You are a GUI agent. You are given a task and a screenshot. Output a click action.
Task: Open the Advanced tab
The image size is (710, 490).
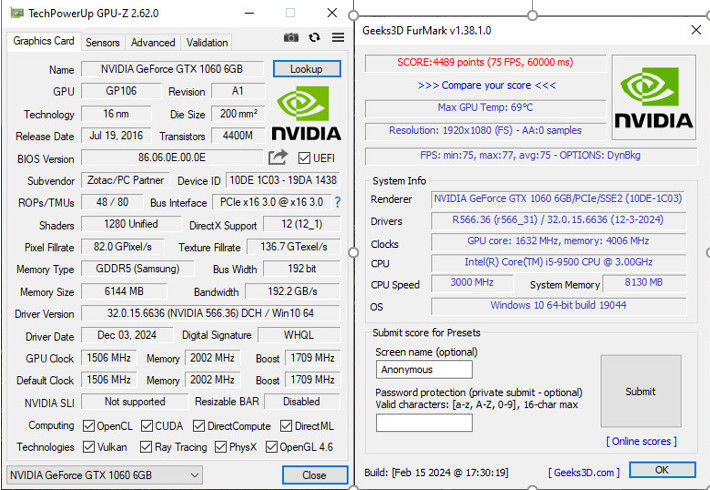pyautogui.click(x=153, y=43)
